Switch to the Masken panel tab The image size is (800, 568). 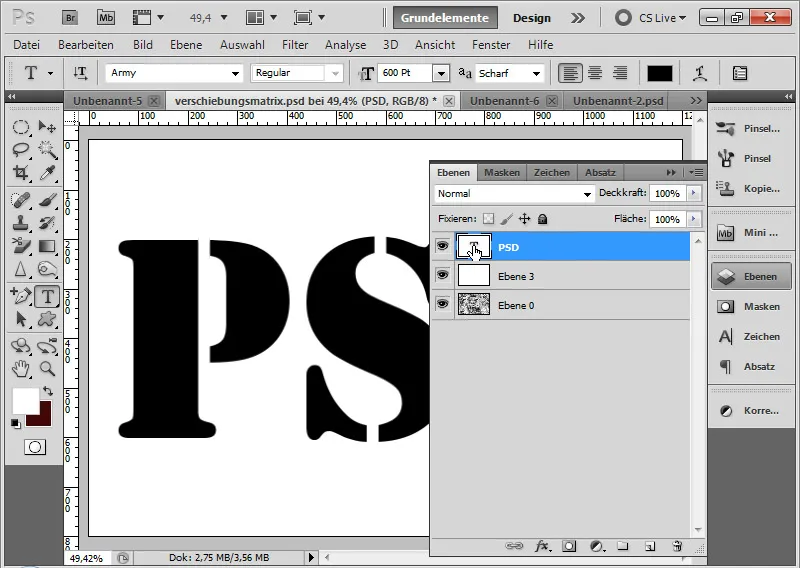pyautogui.click(x=502, y=172)
